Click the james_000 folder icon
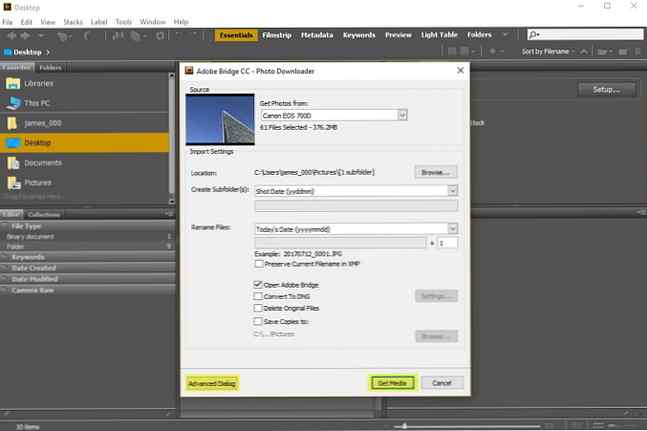The image size is (647, 431). pos(12,123)
